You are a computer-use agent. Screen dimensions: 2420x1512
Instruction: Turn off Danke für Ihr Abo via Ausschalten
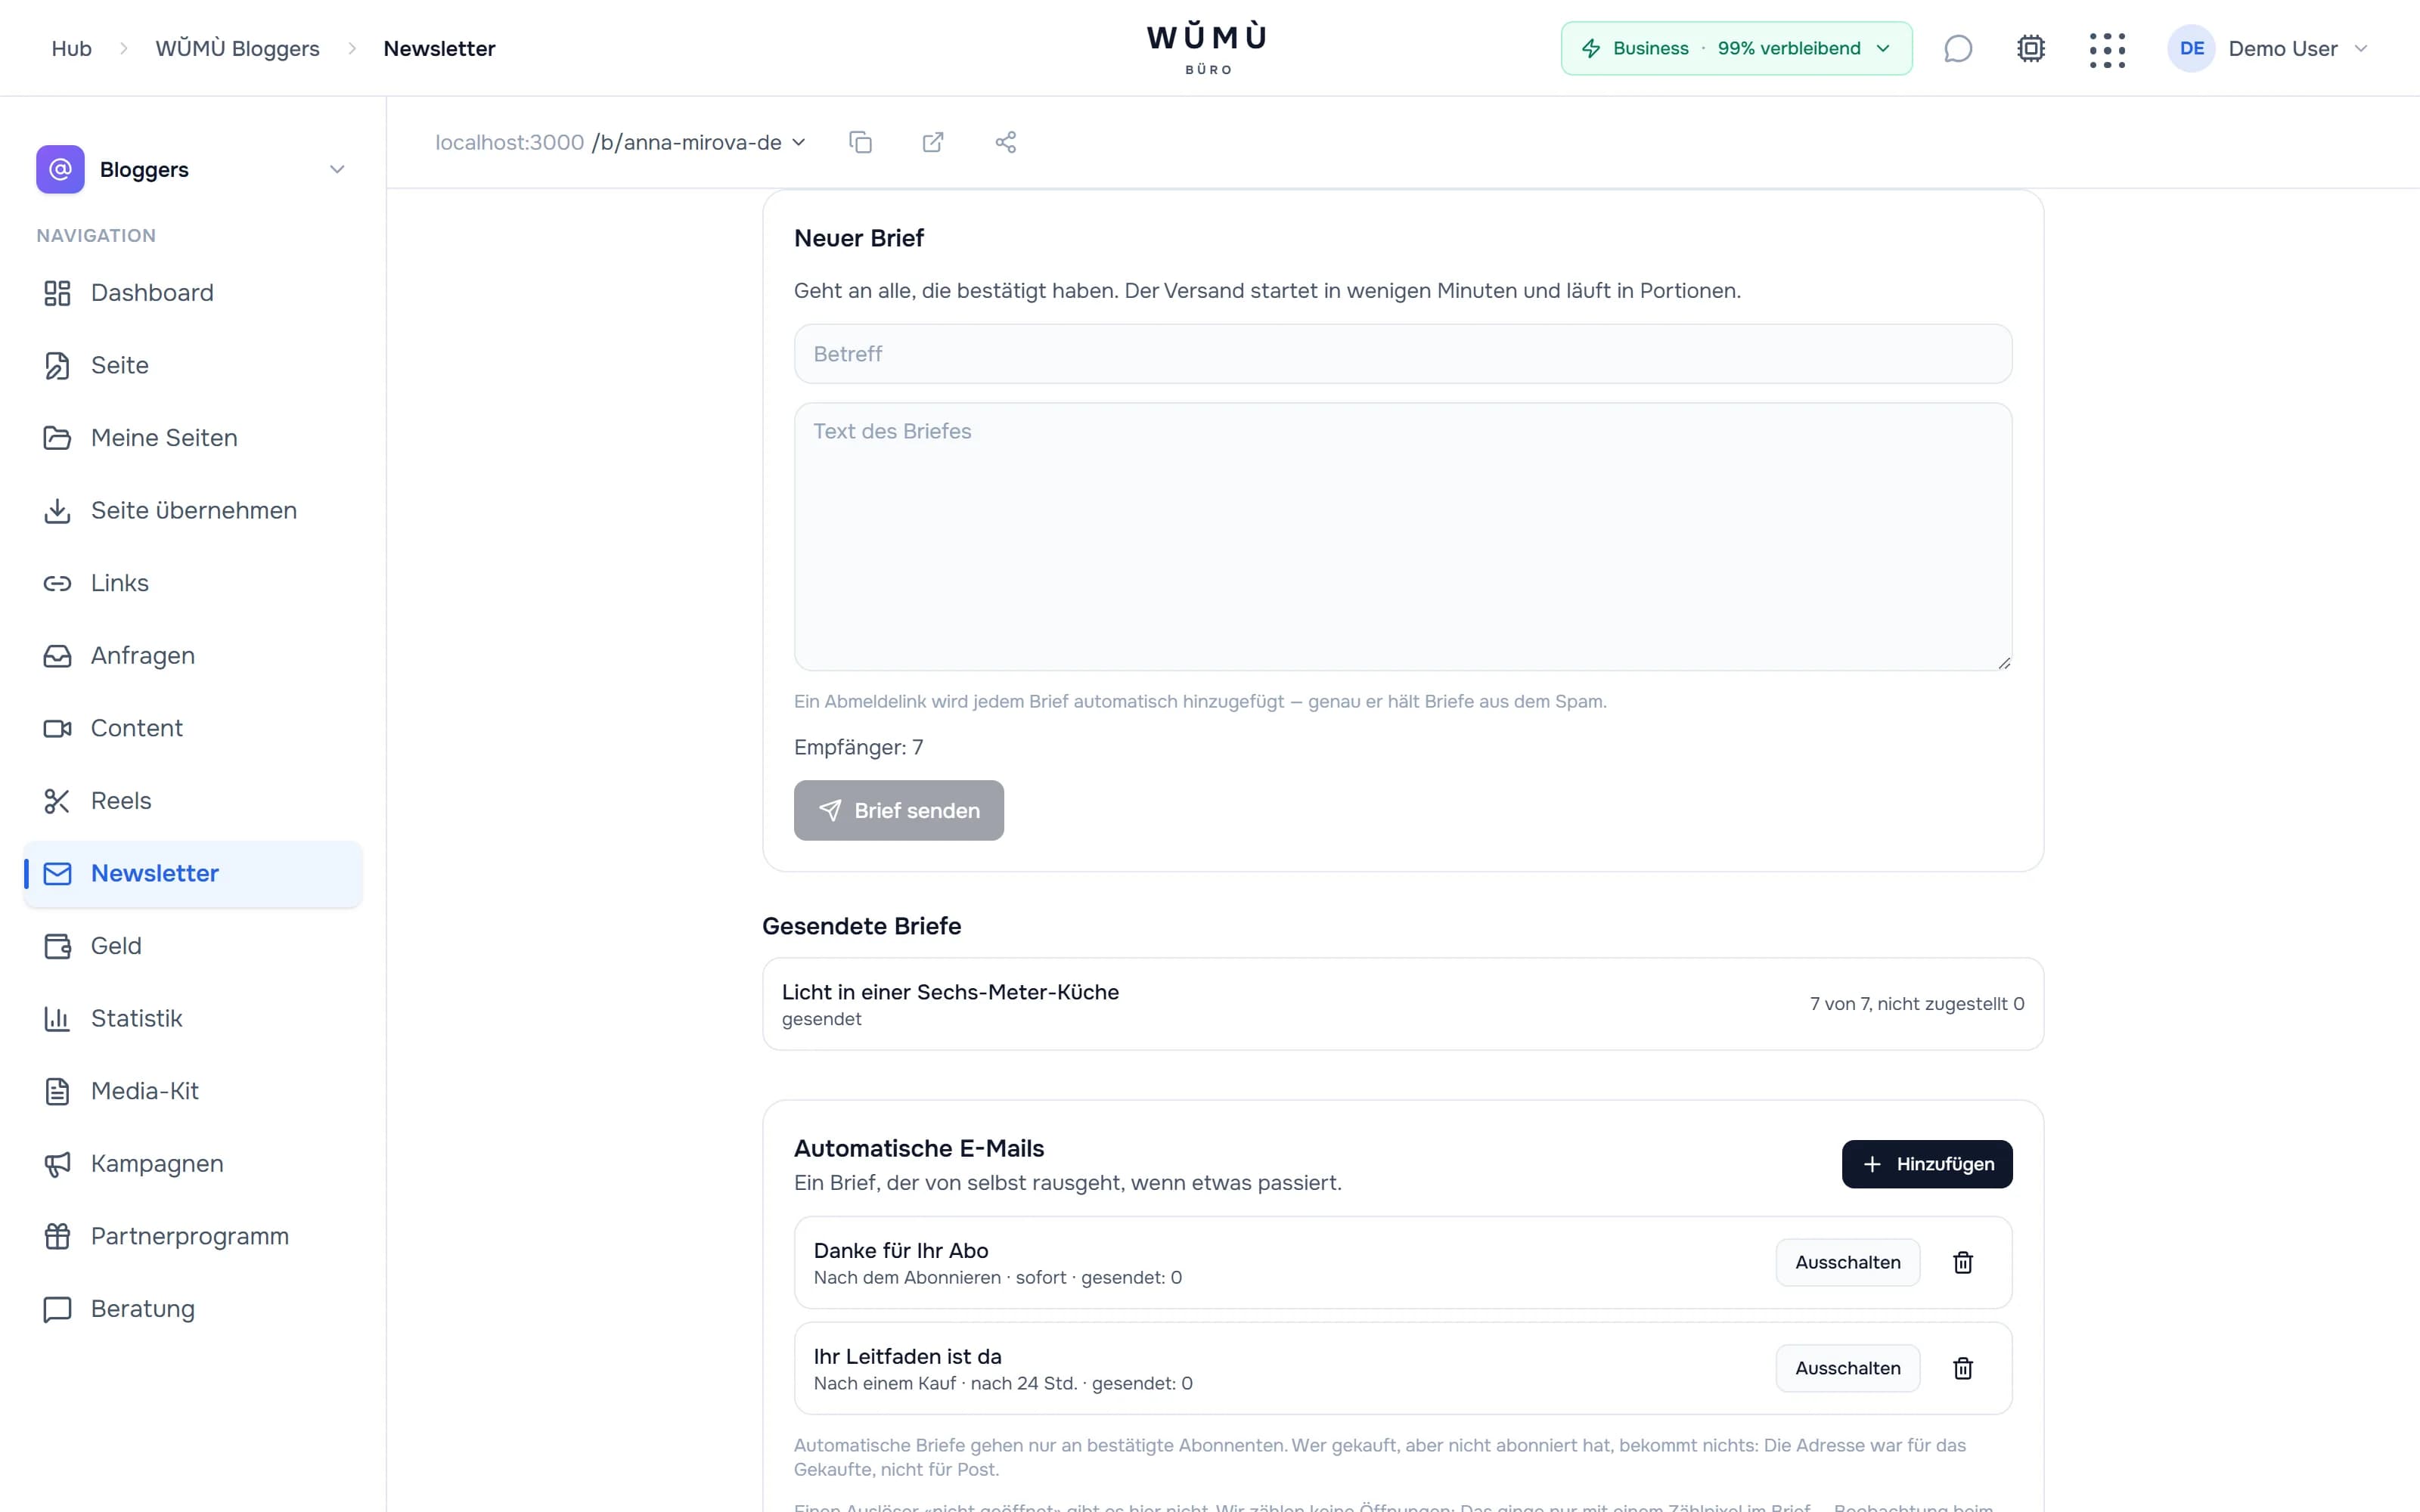tap(1847, 1262)
